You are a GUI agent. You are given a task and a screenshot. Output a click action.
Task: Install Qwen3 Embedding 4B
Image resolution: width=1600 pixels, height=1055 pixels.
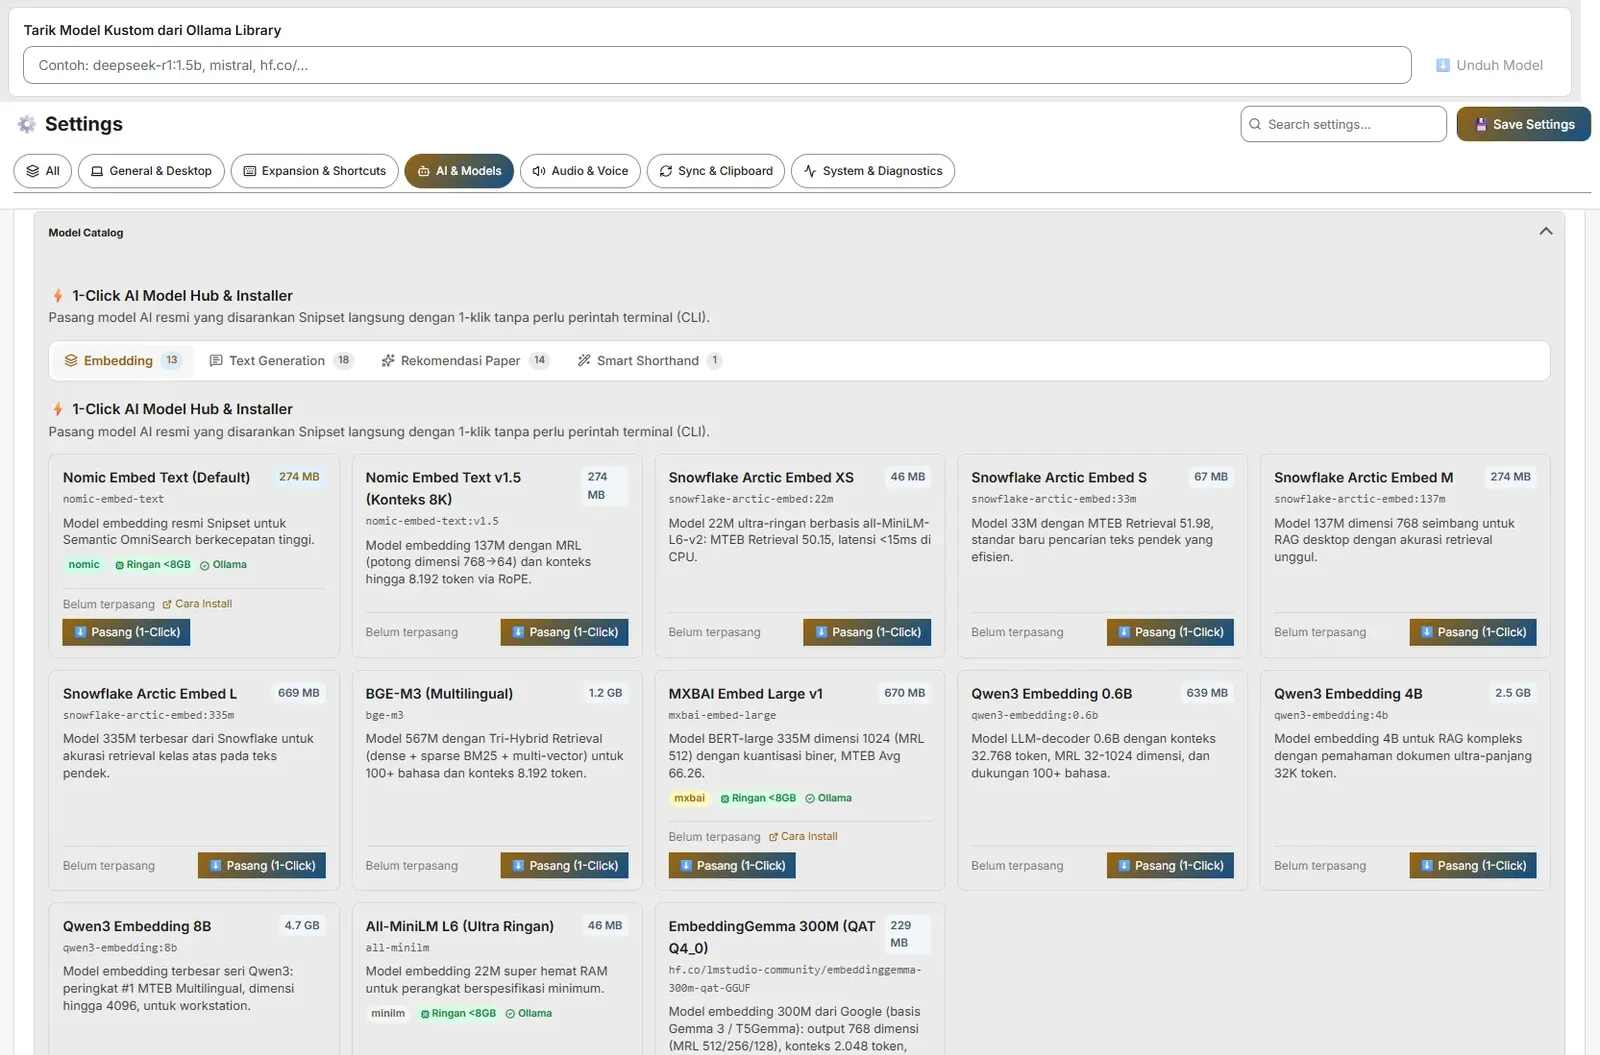(1473, 866)
